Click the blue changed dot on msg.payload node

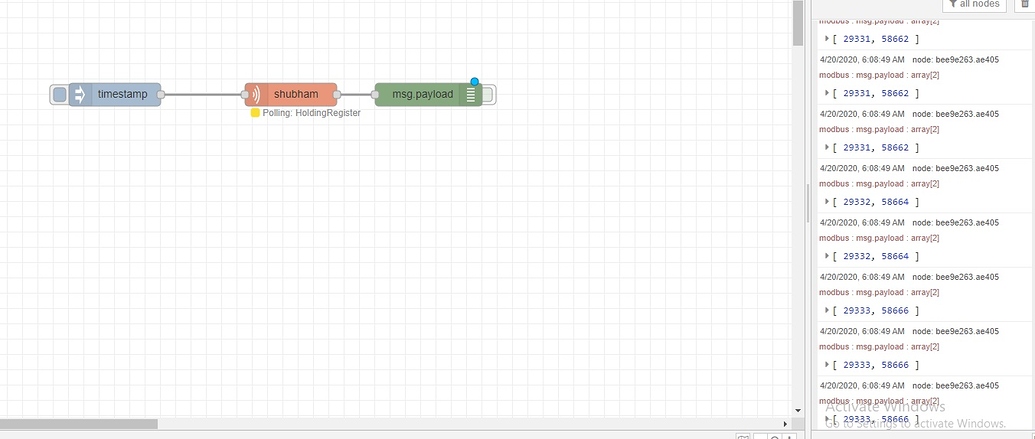[474, 82]
